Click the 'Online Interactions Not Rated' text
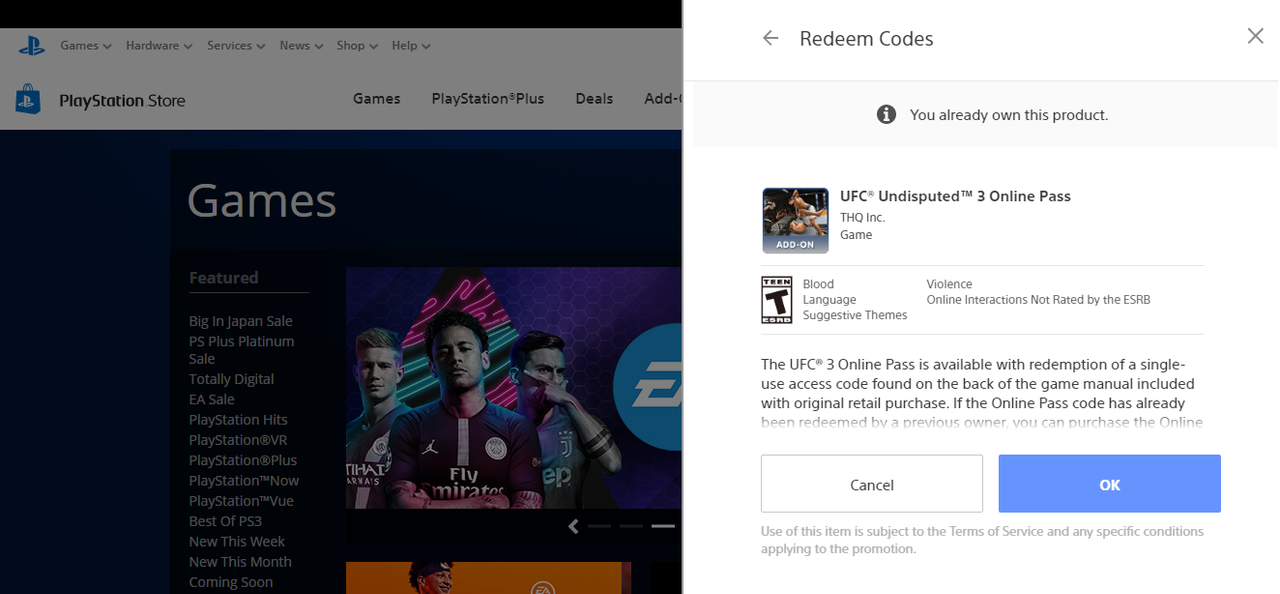1280x594 pixels. 1038,300
